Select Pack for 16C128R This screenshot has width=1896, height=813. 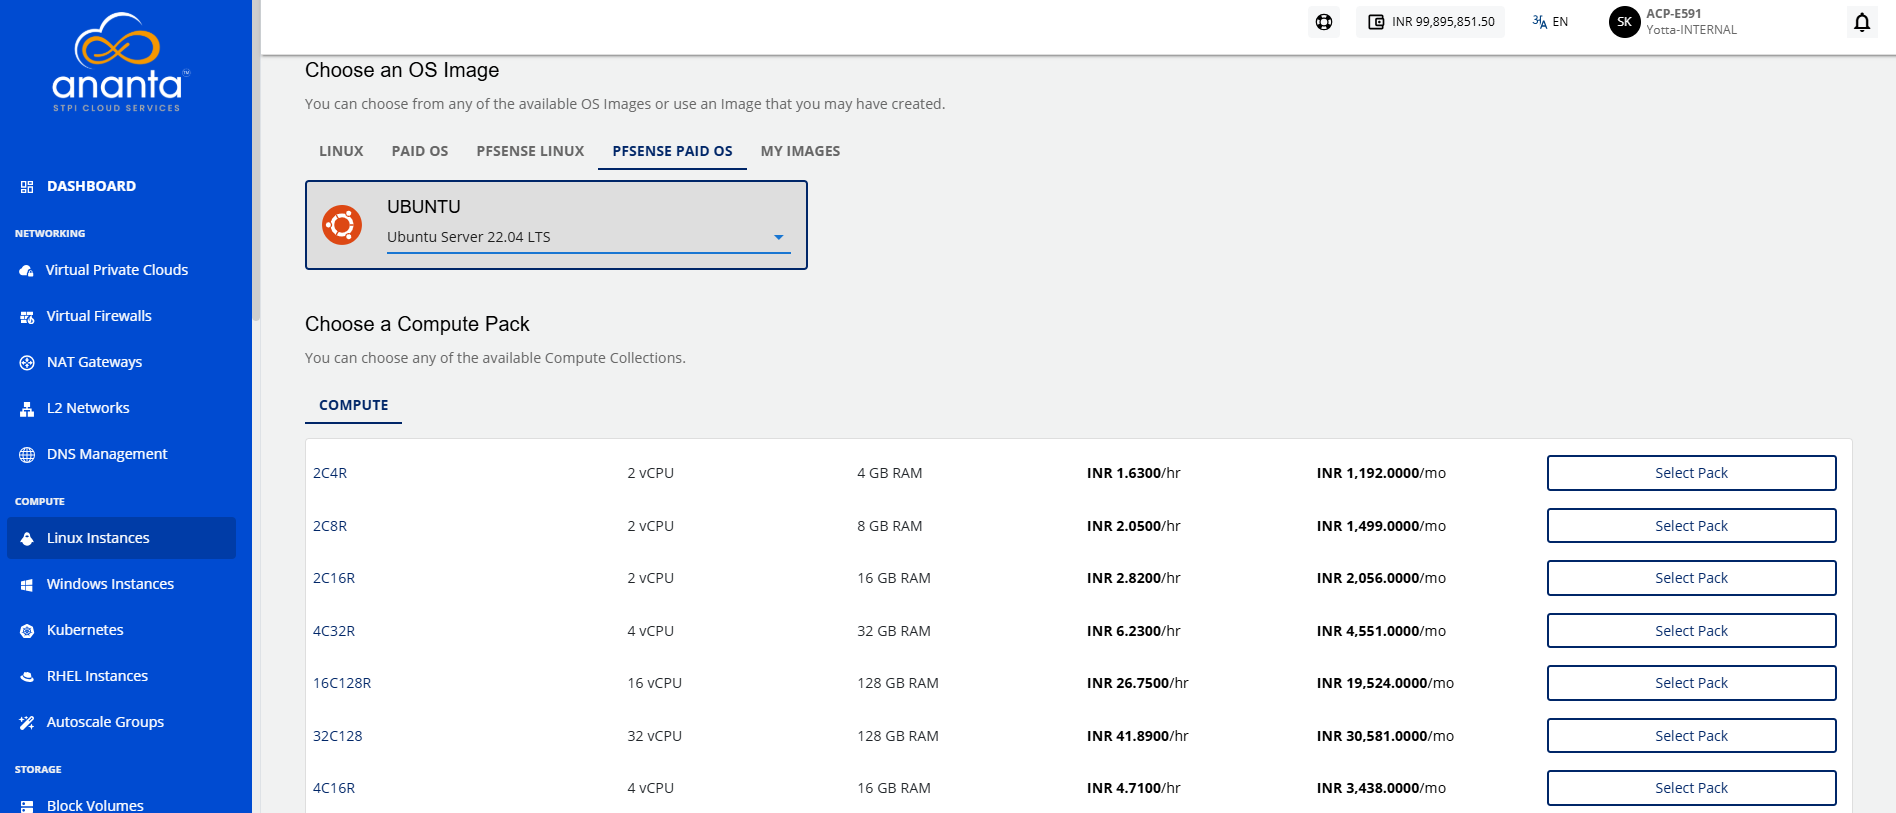click(1691, 683)
